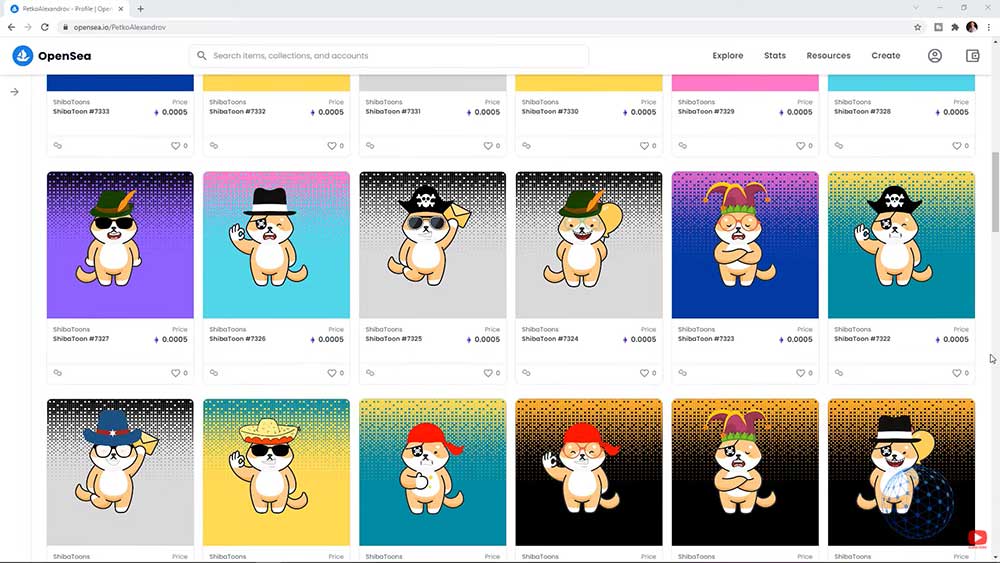Viewport: 1000px width, 563px height.
Task: Open browser extensions puzzle icon
Action: point(955,27)
